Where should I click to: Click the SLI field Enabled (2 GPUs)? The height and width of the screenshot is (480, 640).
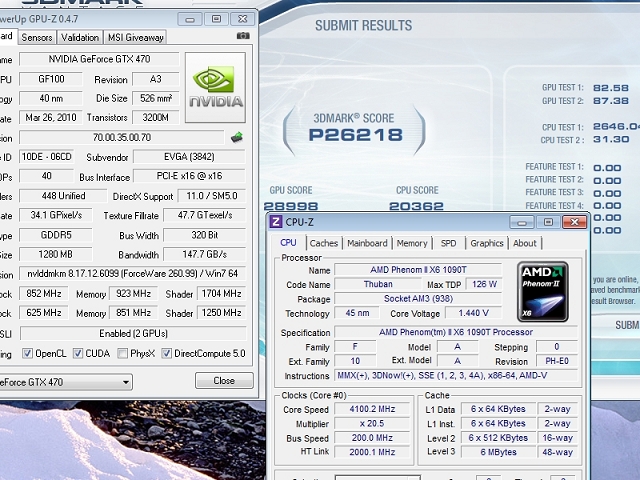pos(133,333)
